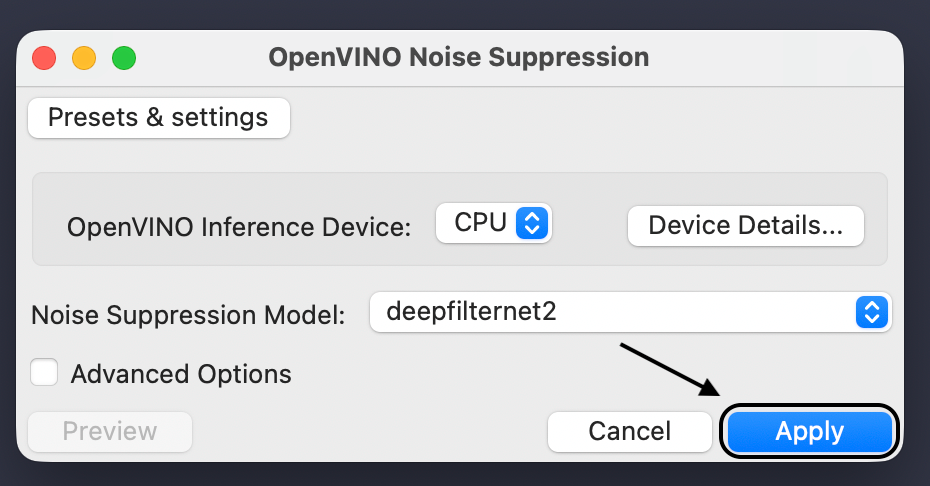930x486 pixels.
Task: Minimize window using yellow button
Action: (x=84, y=58)
